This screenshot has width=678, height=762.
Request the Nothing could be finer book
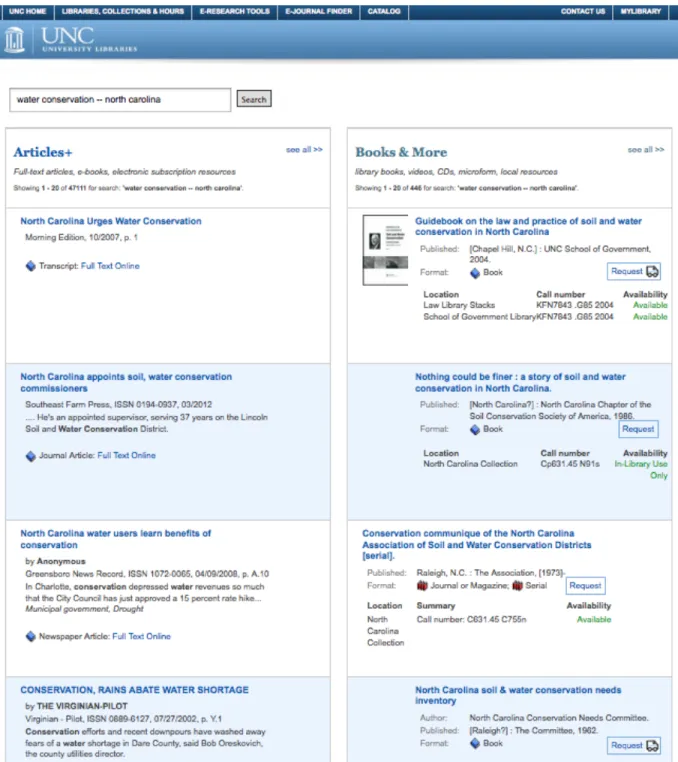coord(638,429)
